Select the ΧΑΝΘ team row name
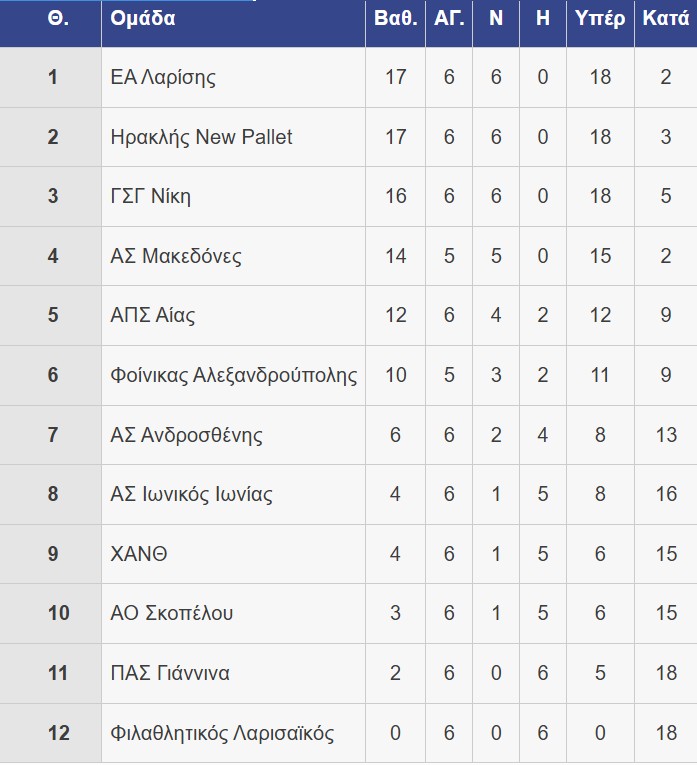Screen dimensions: 697x765 139,554
